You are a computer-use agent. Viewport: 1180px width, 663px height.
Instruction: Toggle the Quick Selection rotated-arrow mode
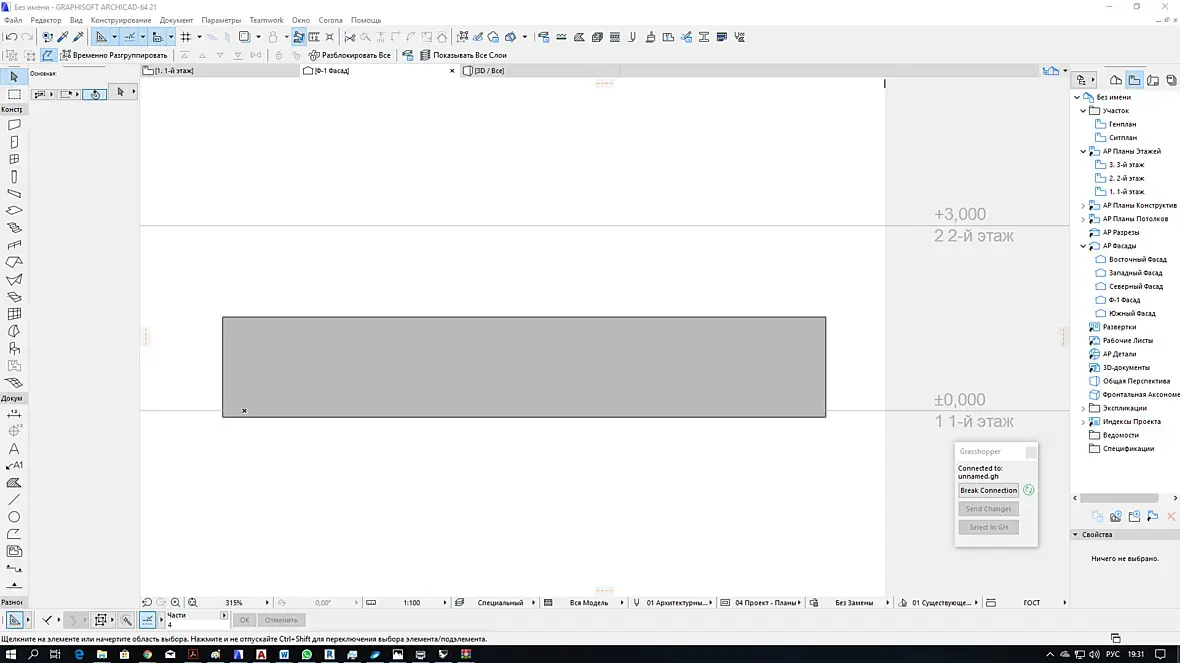click(95, 93)
